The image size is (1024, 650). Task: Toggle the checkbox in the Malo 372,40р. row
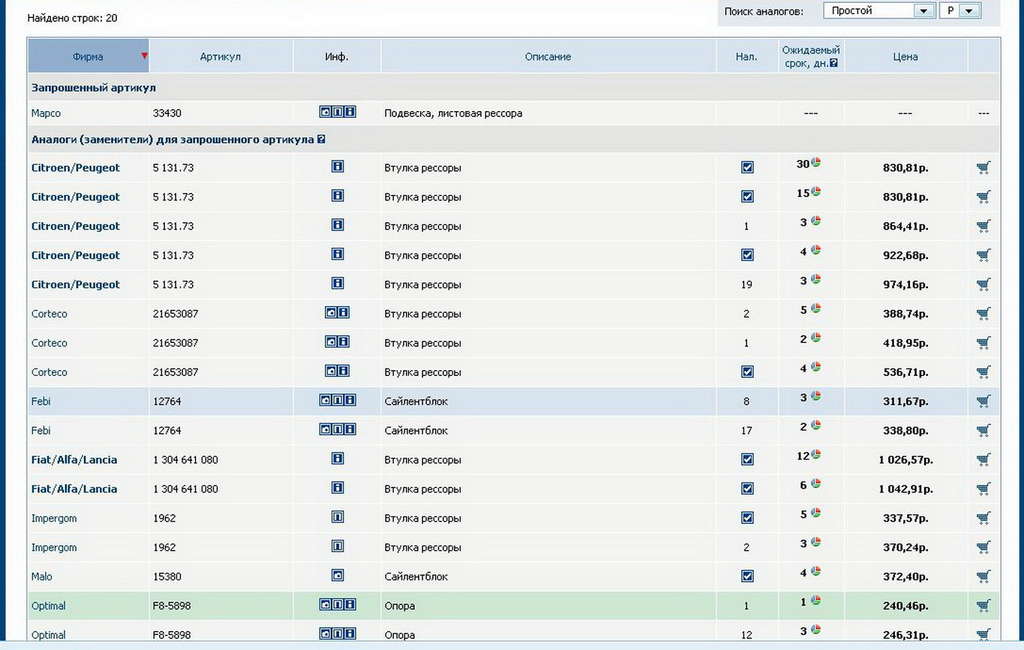point(747,576)
